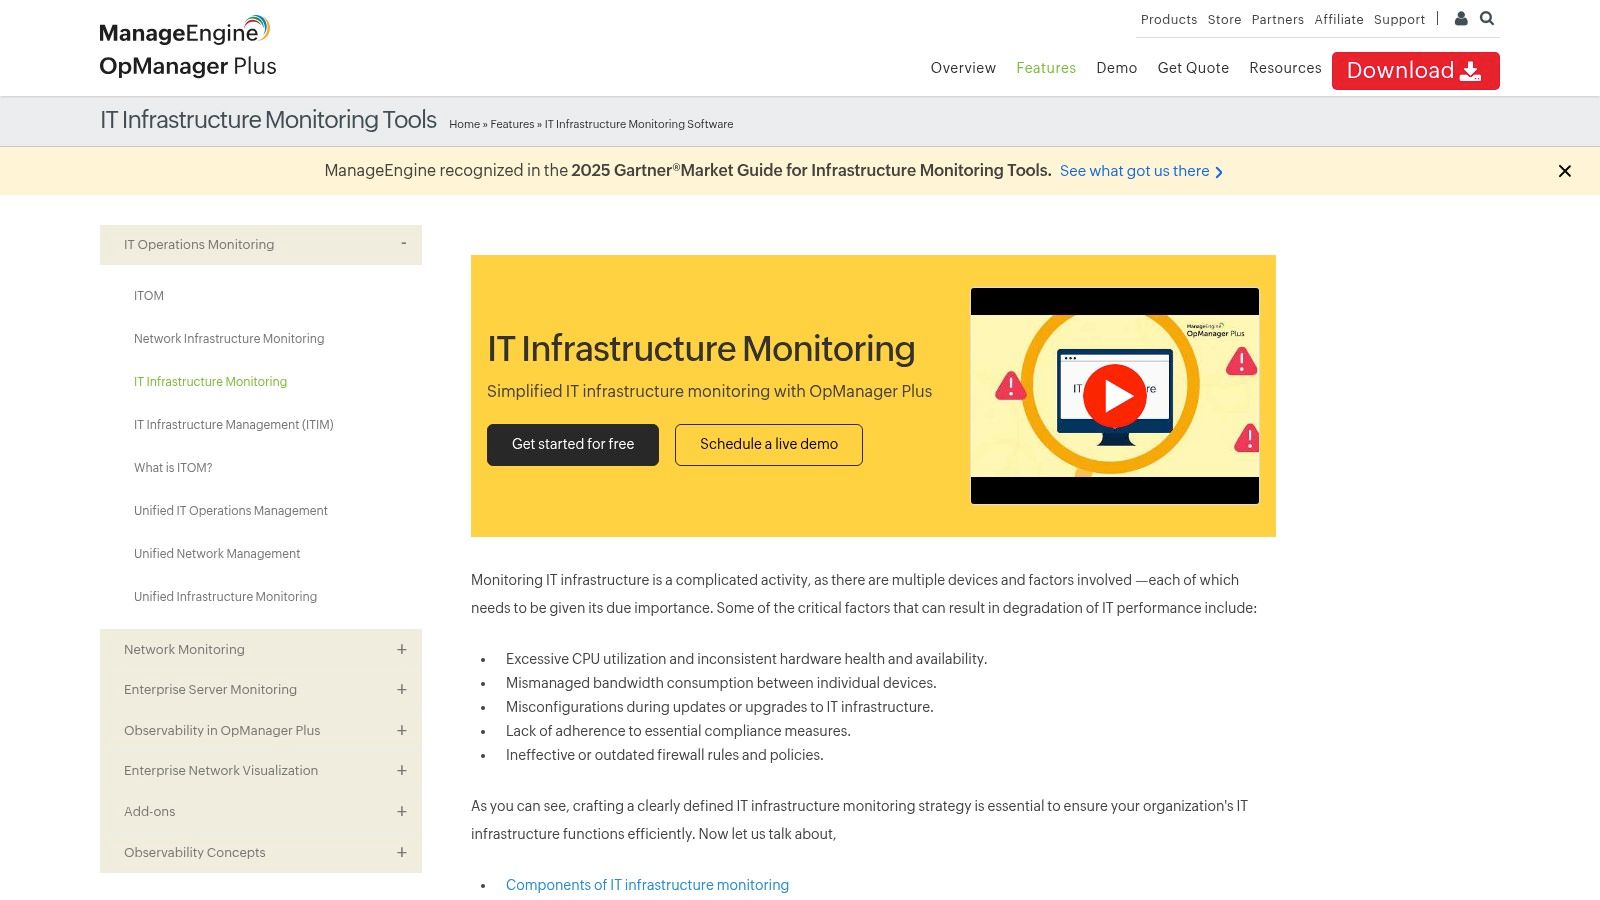Open the Get Quote nav item

point(1193,68)
